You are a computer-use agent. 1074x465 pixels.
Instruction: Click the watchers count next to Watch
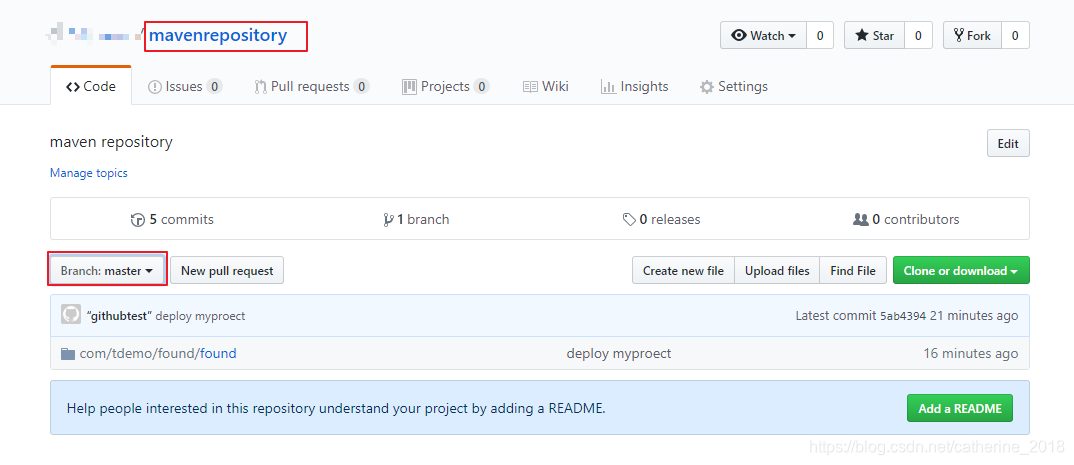coord(820,36)
